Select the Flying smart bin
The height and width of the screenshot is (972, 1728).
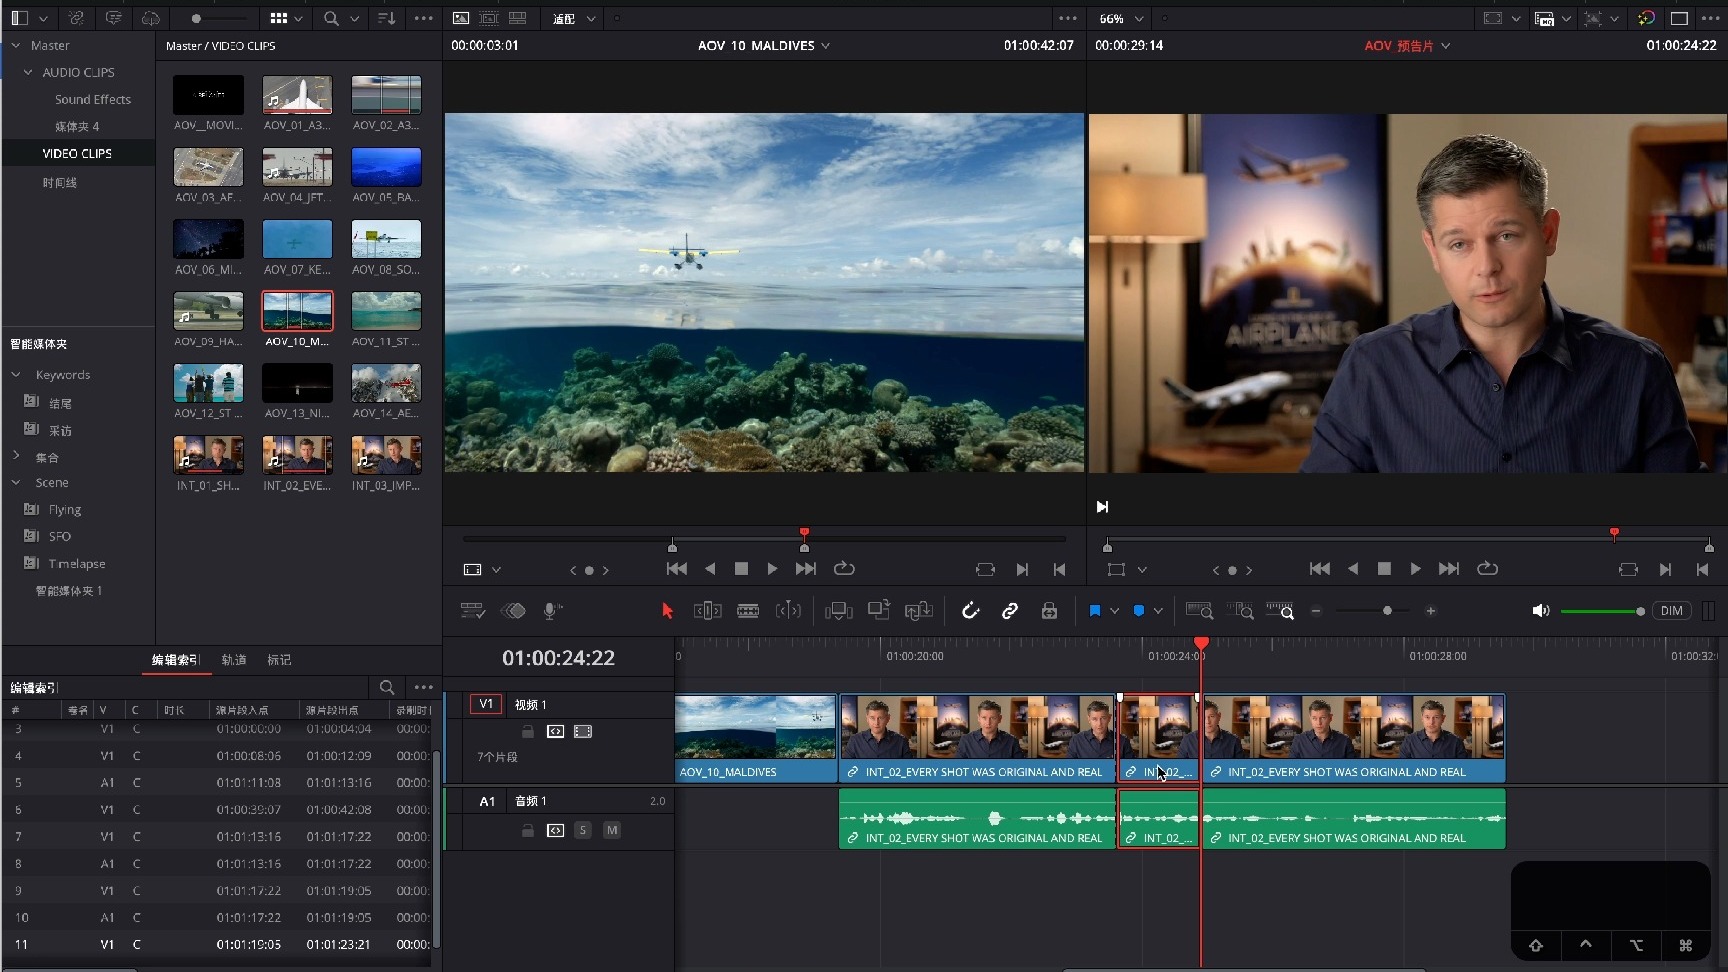point(65,509)
